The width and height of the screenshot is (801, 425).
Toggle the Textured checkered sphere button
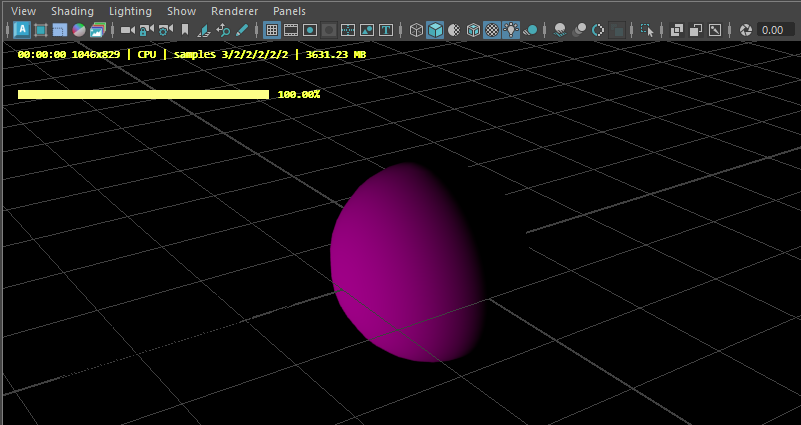(x=492, y=30)
